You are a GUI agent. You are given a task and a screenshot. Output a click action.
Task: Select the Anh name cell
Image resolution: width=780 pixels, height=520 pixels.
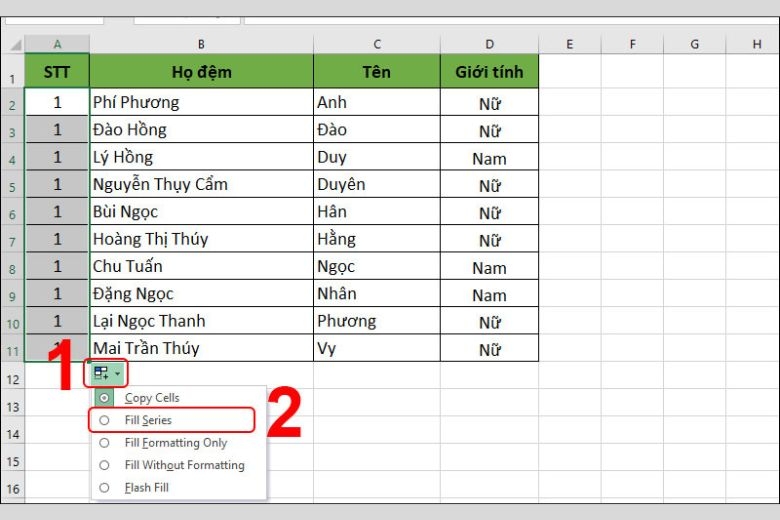pyautogui.click(x=377, y=102)
